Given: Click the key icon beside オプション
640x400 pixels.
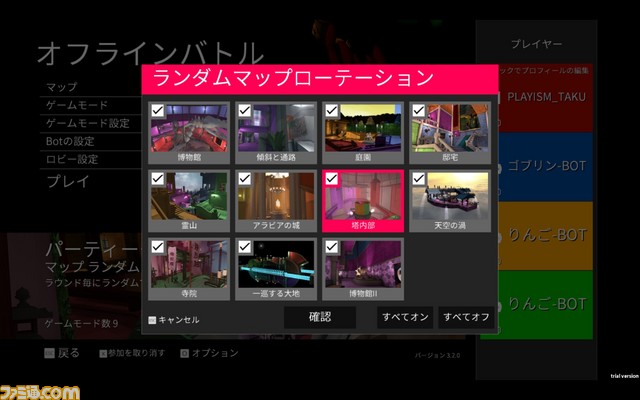Looking at the screenshot, I should [184, 353].
